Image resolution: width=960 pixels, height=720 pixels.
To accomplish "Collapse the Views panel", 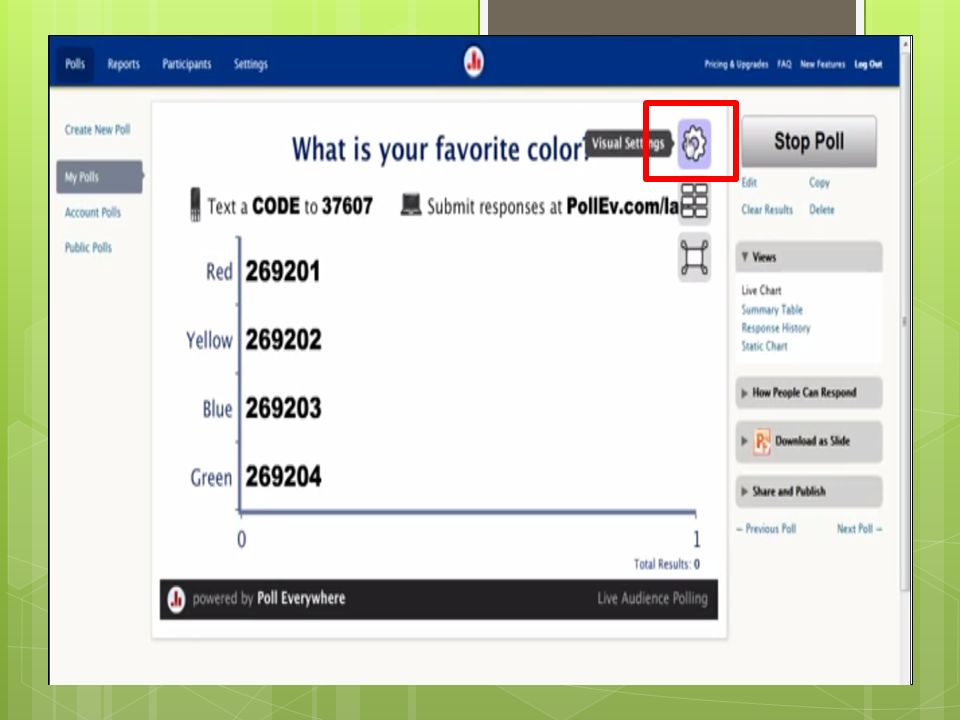I will coord(809,257).
